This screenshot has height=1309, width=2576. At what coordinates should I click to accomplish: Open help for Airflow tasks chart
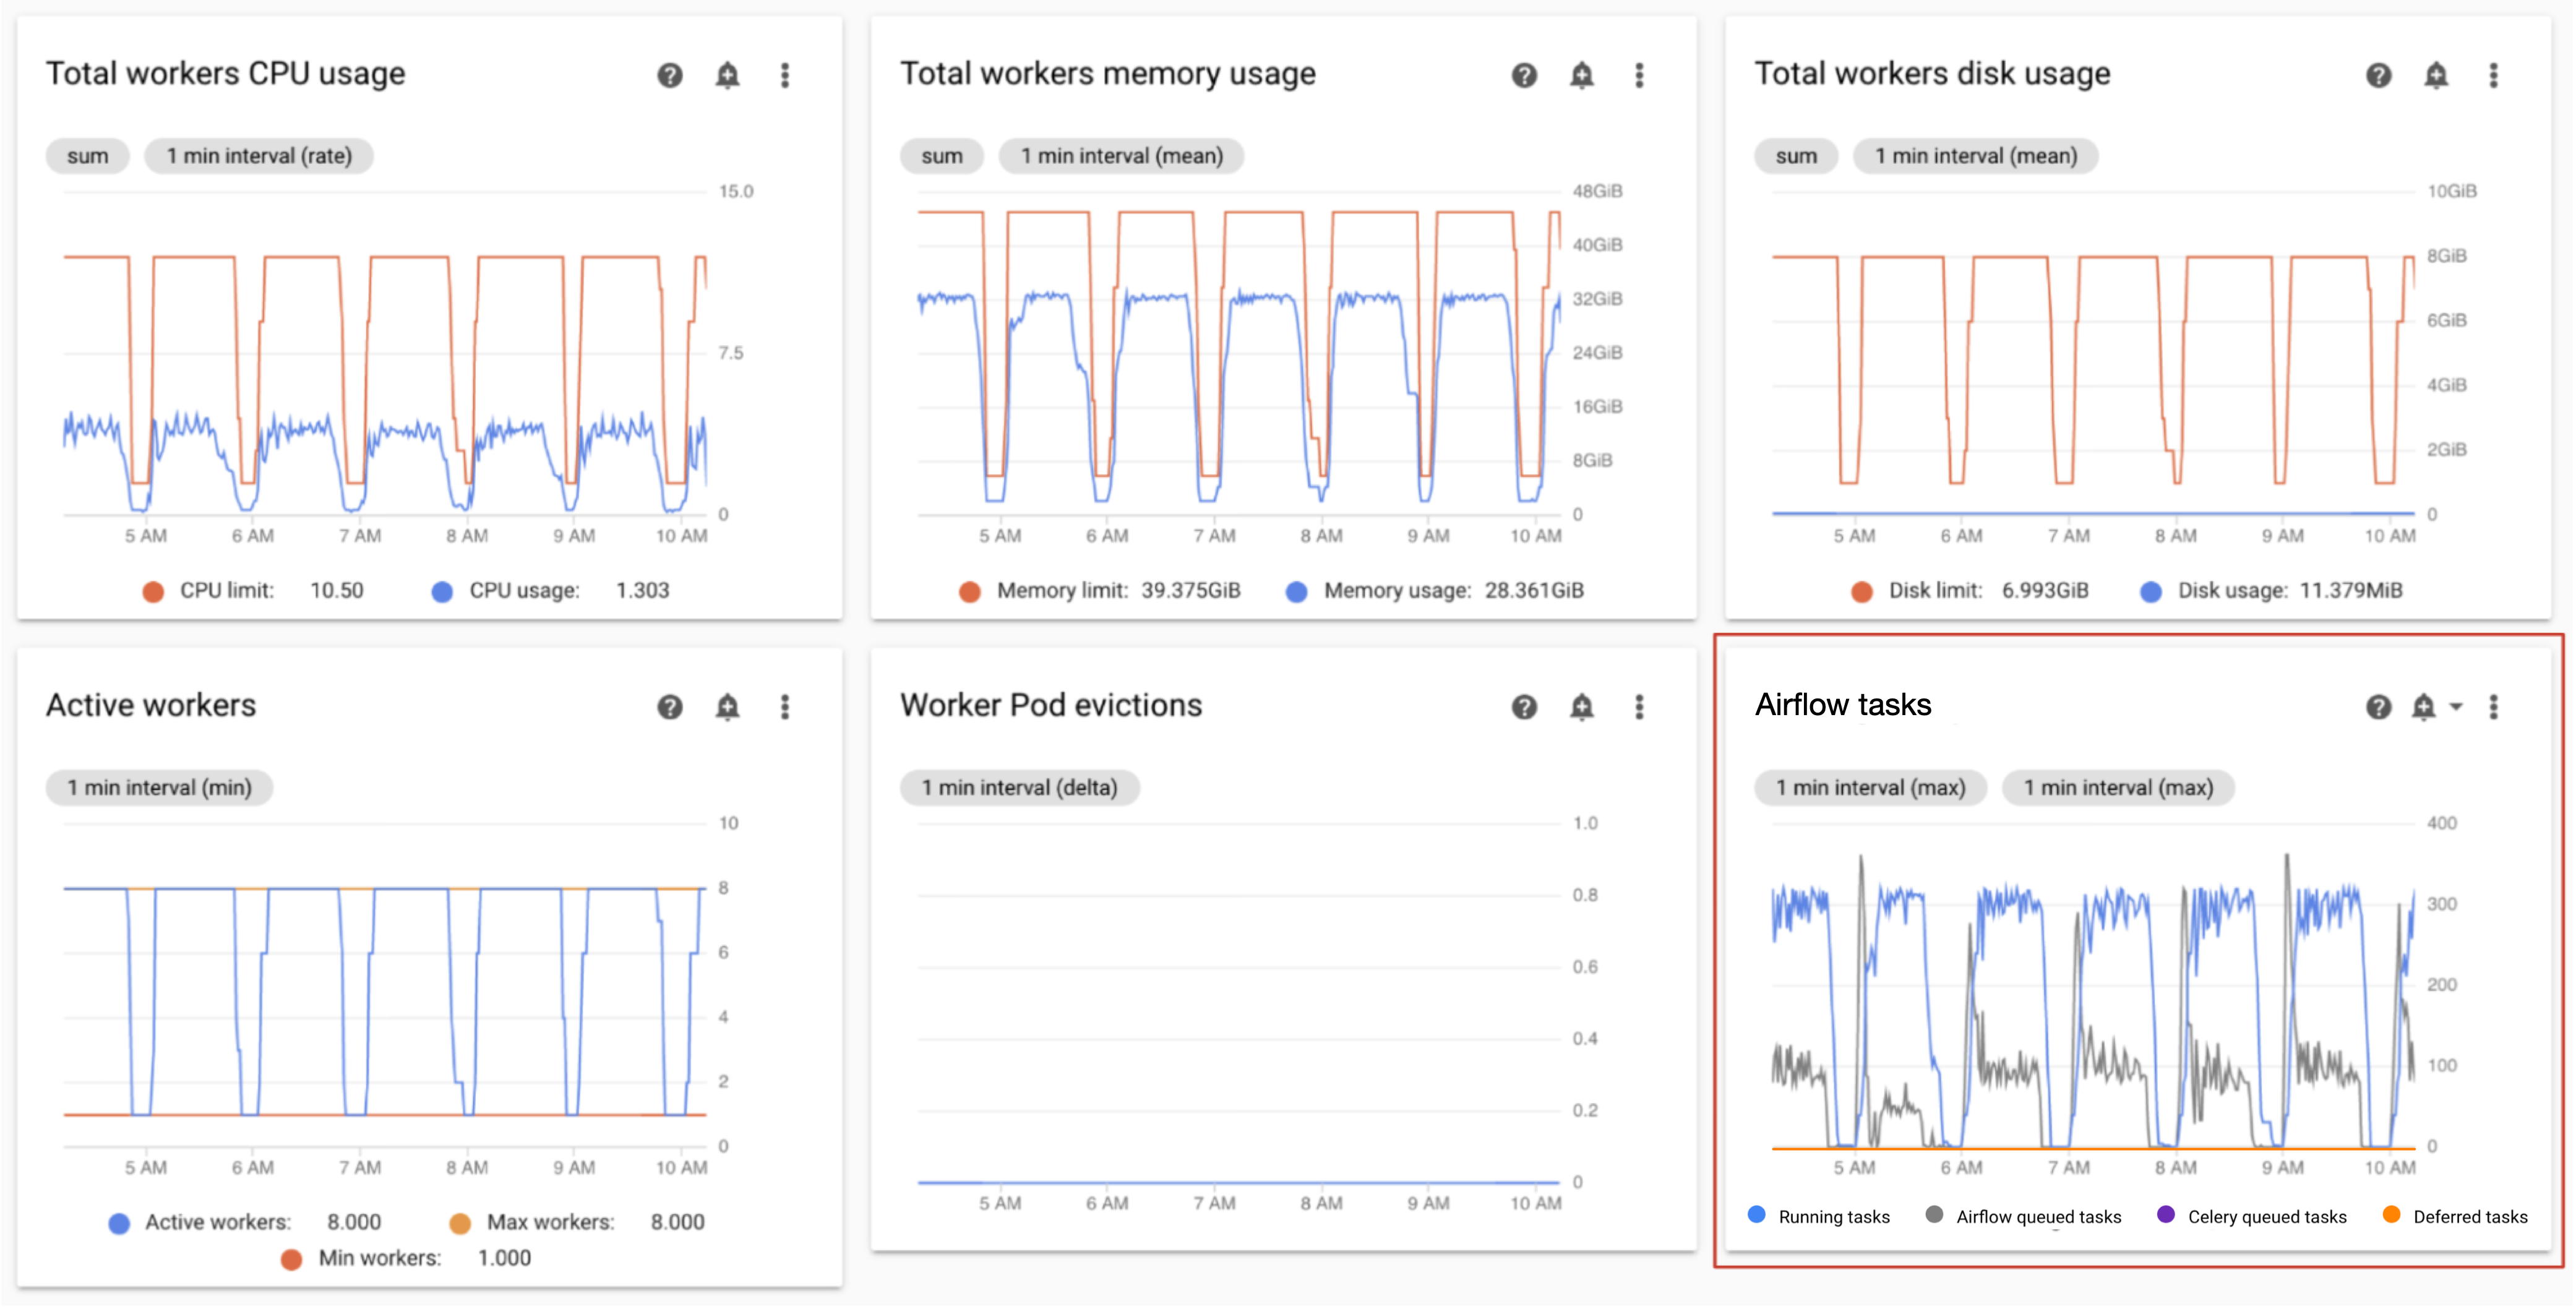[x=2378, y=707]
